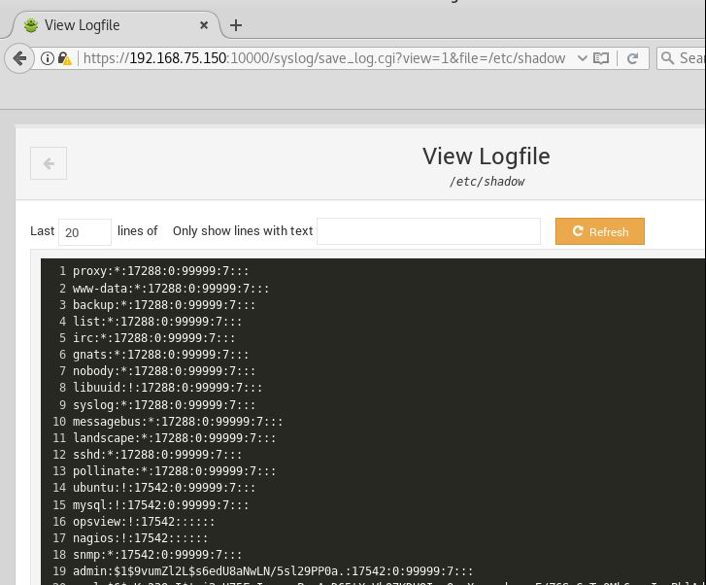Click the orange Refresh button
Image resolution: width=706 pixels, height=585 pixels.
(x=600, y=231)
